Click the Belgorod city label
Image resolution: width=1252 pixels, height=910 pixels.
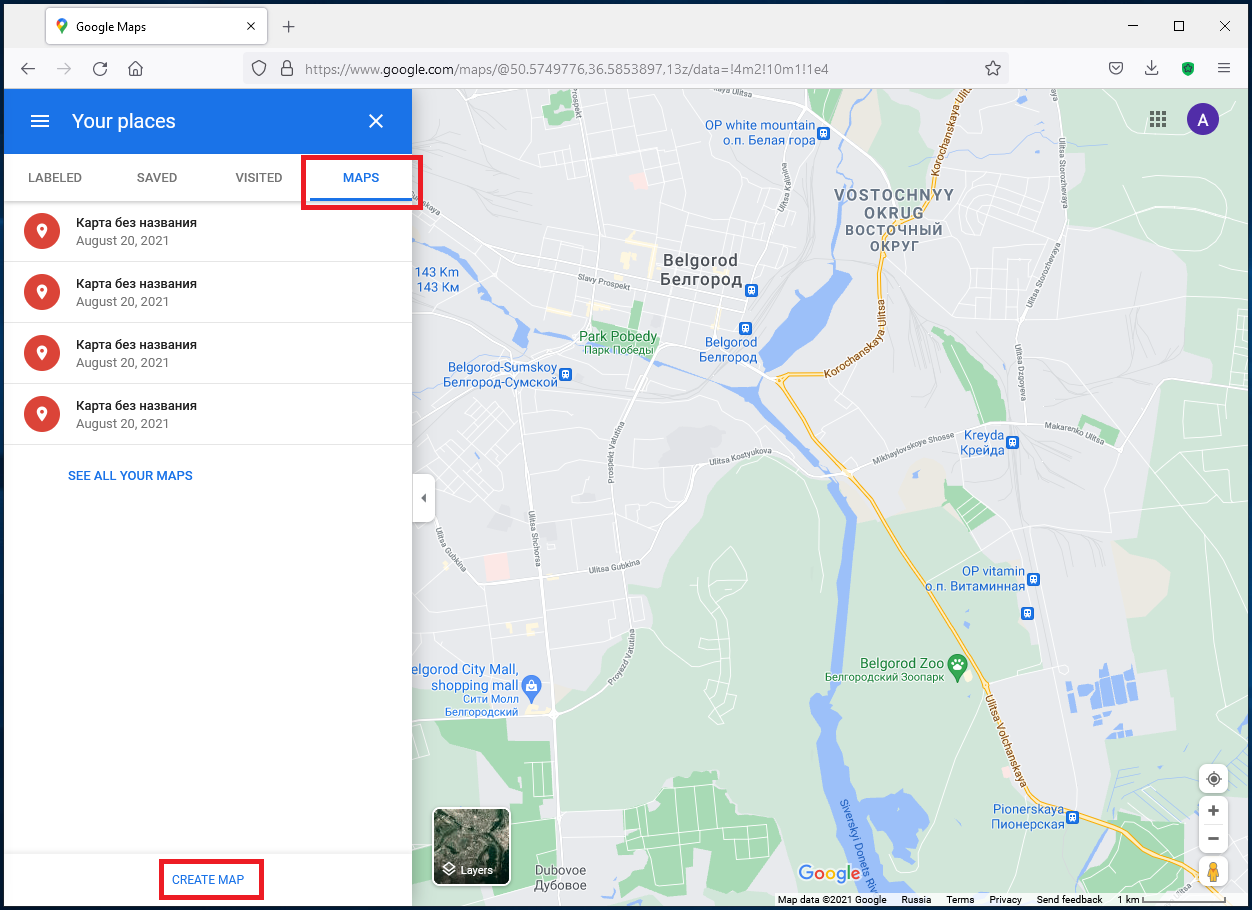click(701, 270)
